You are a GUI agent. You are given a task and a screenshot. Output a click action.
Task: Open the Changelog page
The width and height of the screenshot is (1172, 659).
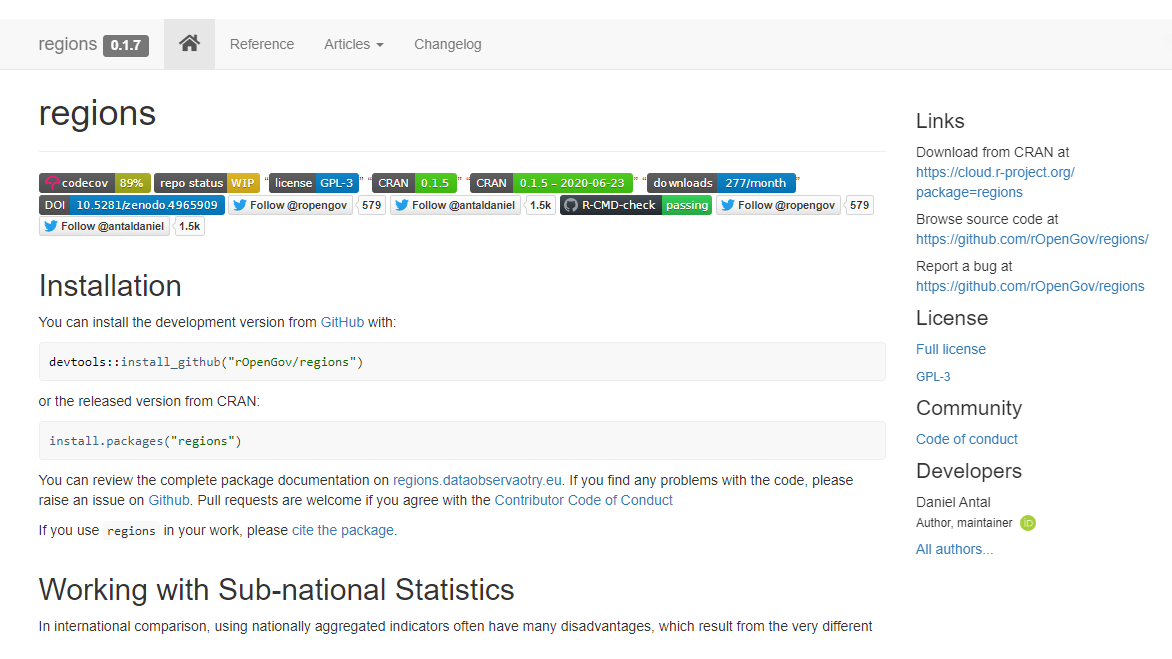(448, 44)
